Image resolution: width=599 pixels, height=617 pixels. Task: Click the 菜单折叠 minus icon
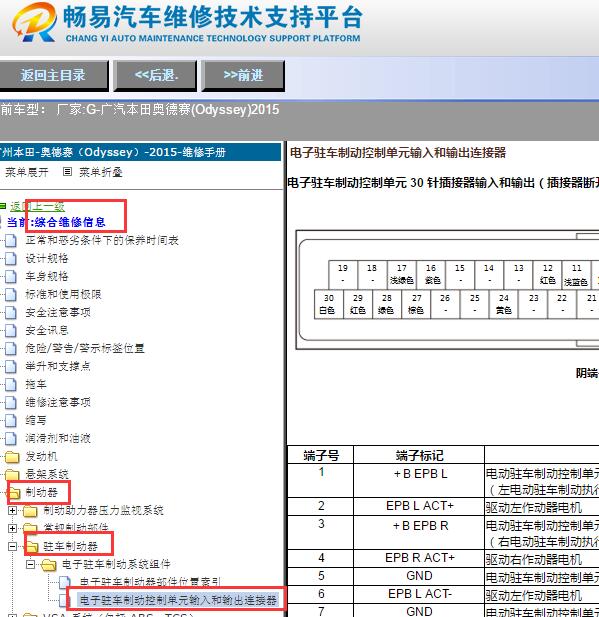(x=67, y=172)
